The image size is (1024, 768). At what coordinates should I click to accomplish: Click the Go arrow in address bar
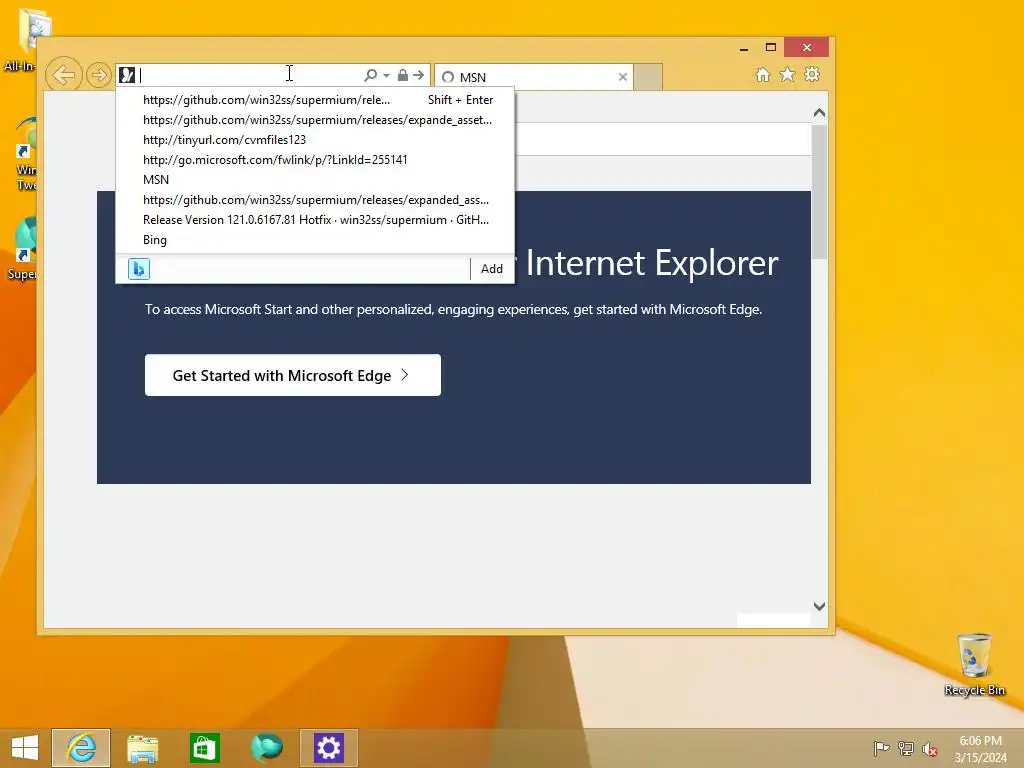419,75
